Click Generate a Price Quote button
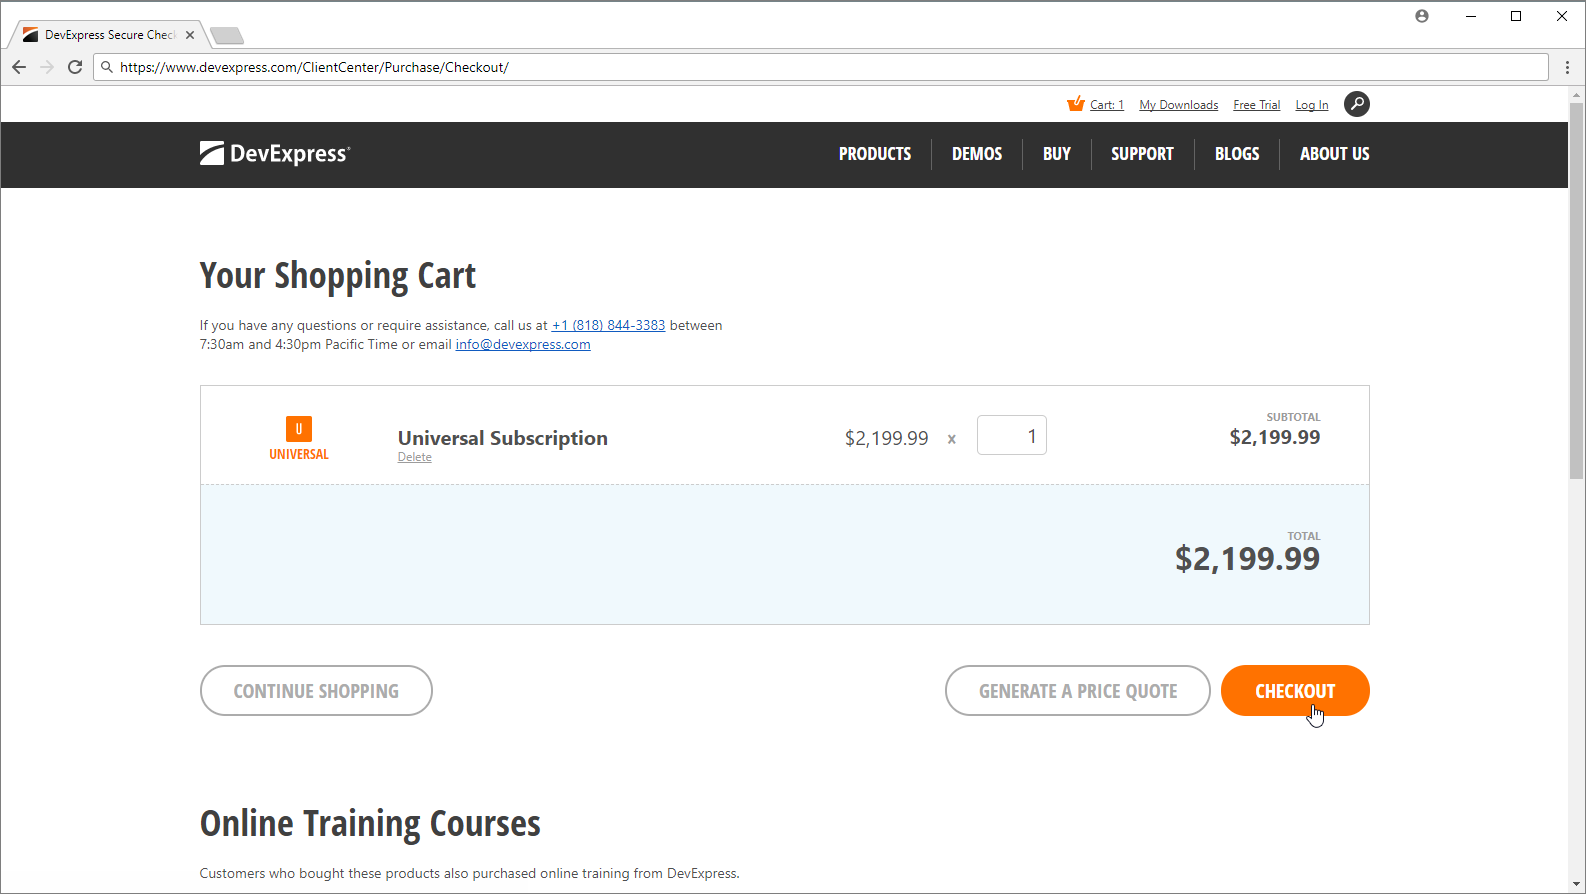The height and width of the screenshot is (894, 1586). pos(1078,691)
